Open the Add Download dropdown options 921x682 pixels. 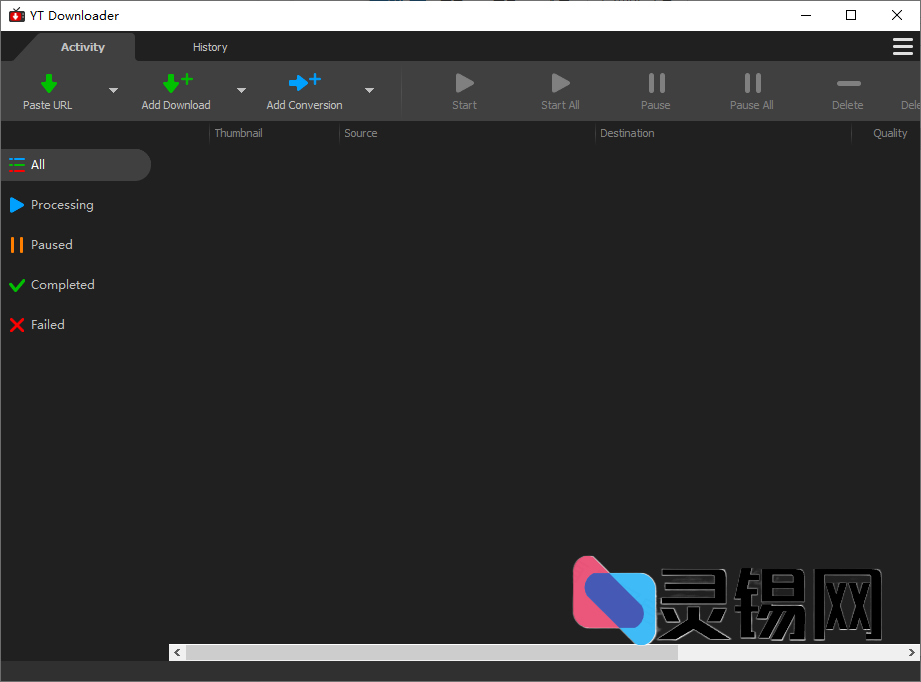[241, 90]
